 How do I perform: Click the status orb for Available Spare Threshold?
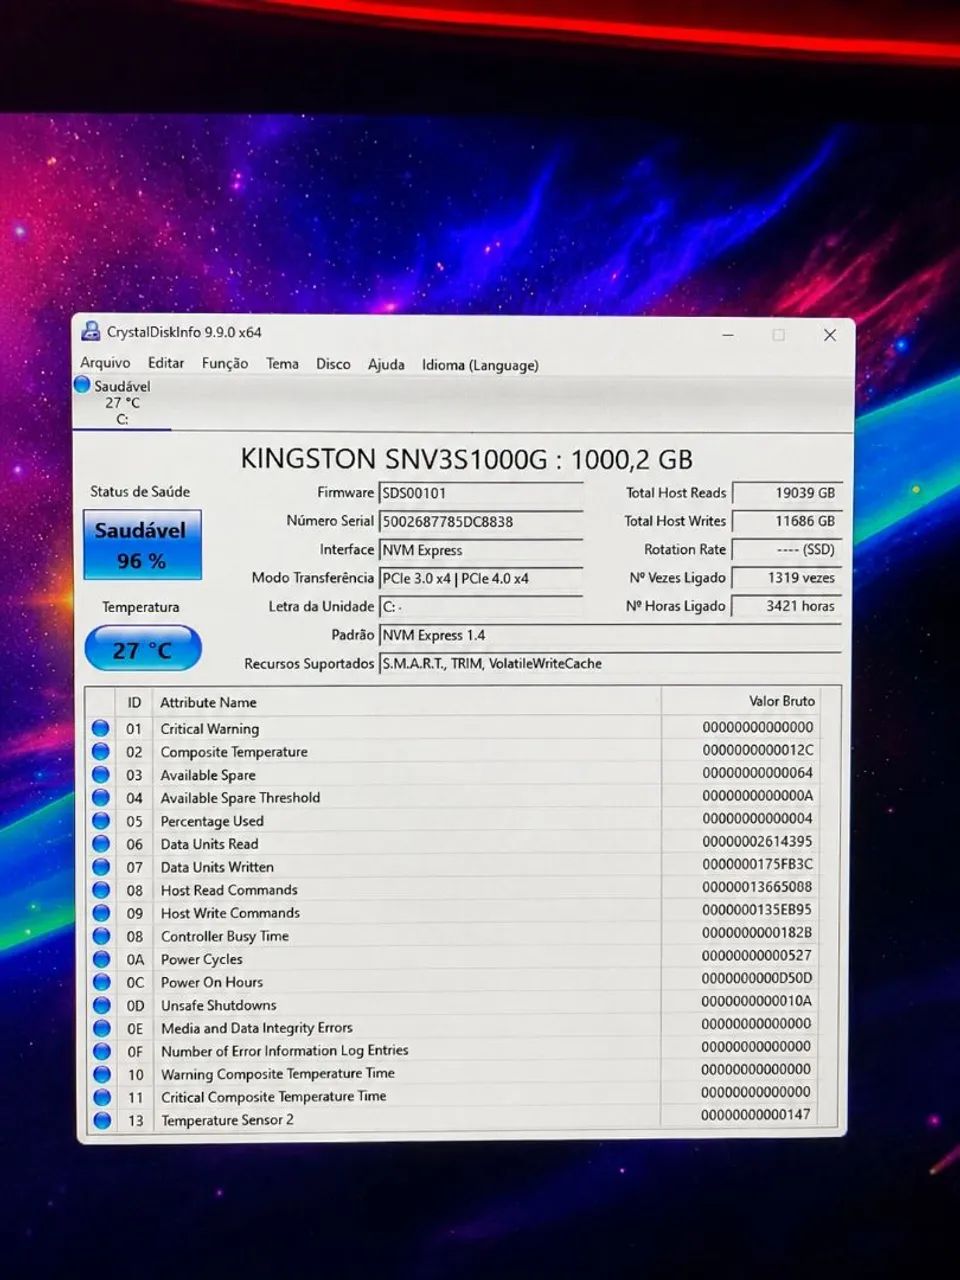101,797
